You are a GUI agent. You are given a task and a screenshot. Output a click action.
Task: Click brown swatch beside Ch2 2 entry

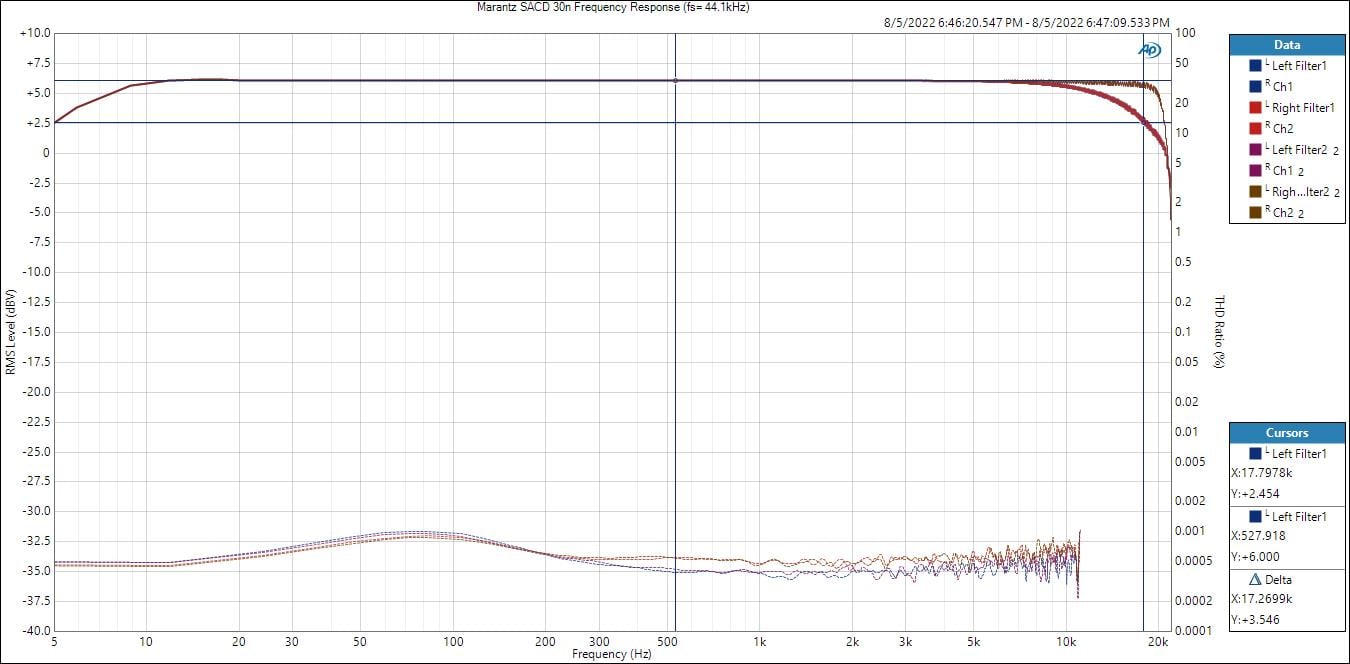tap(1255, 213)
